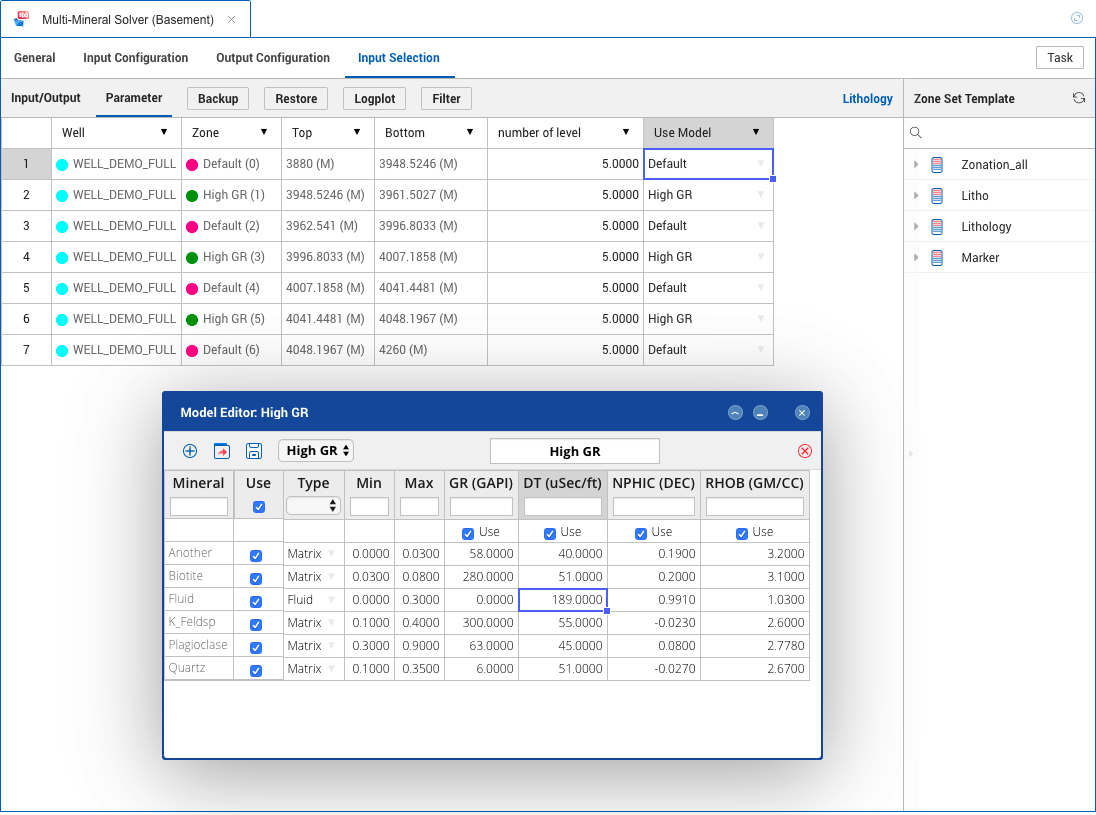Switch to the Input Configuration tab

click(136, 58)
